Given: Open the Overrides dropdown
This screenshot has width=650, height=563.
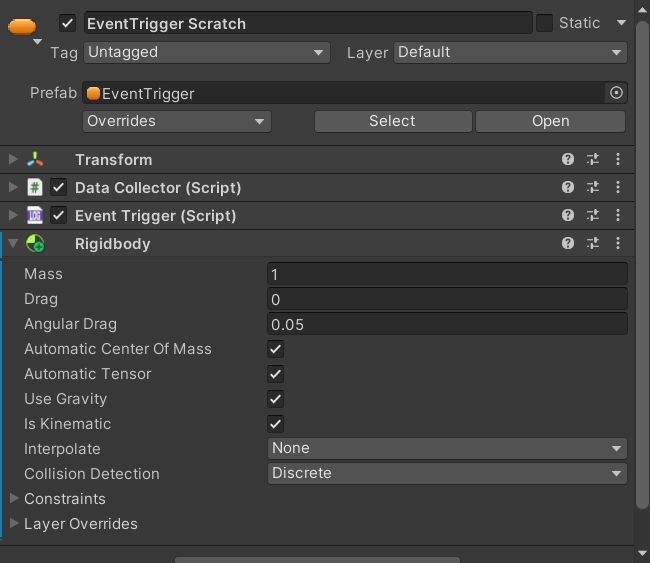Looking at the screenshot, I should point(177,121).
